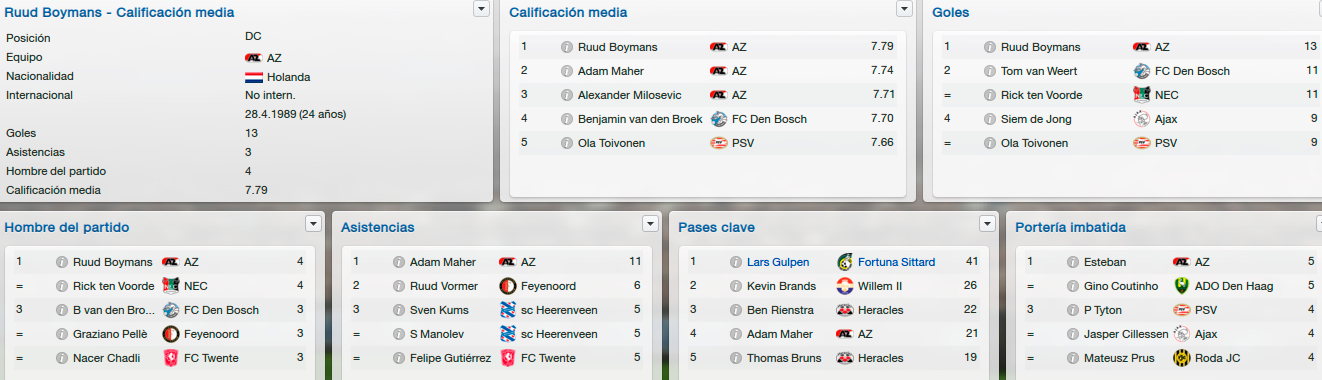Select the Alexander Milosevic row

point(706,95)
